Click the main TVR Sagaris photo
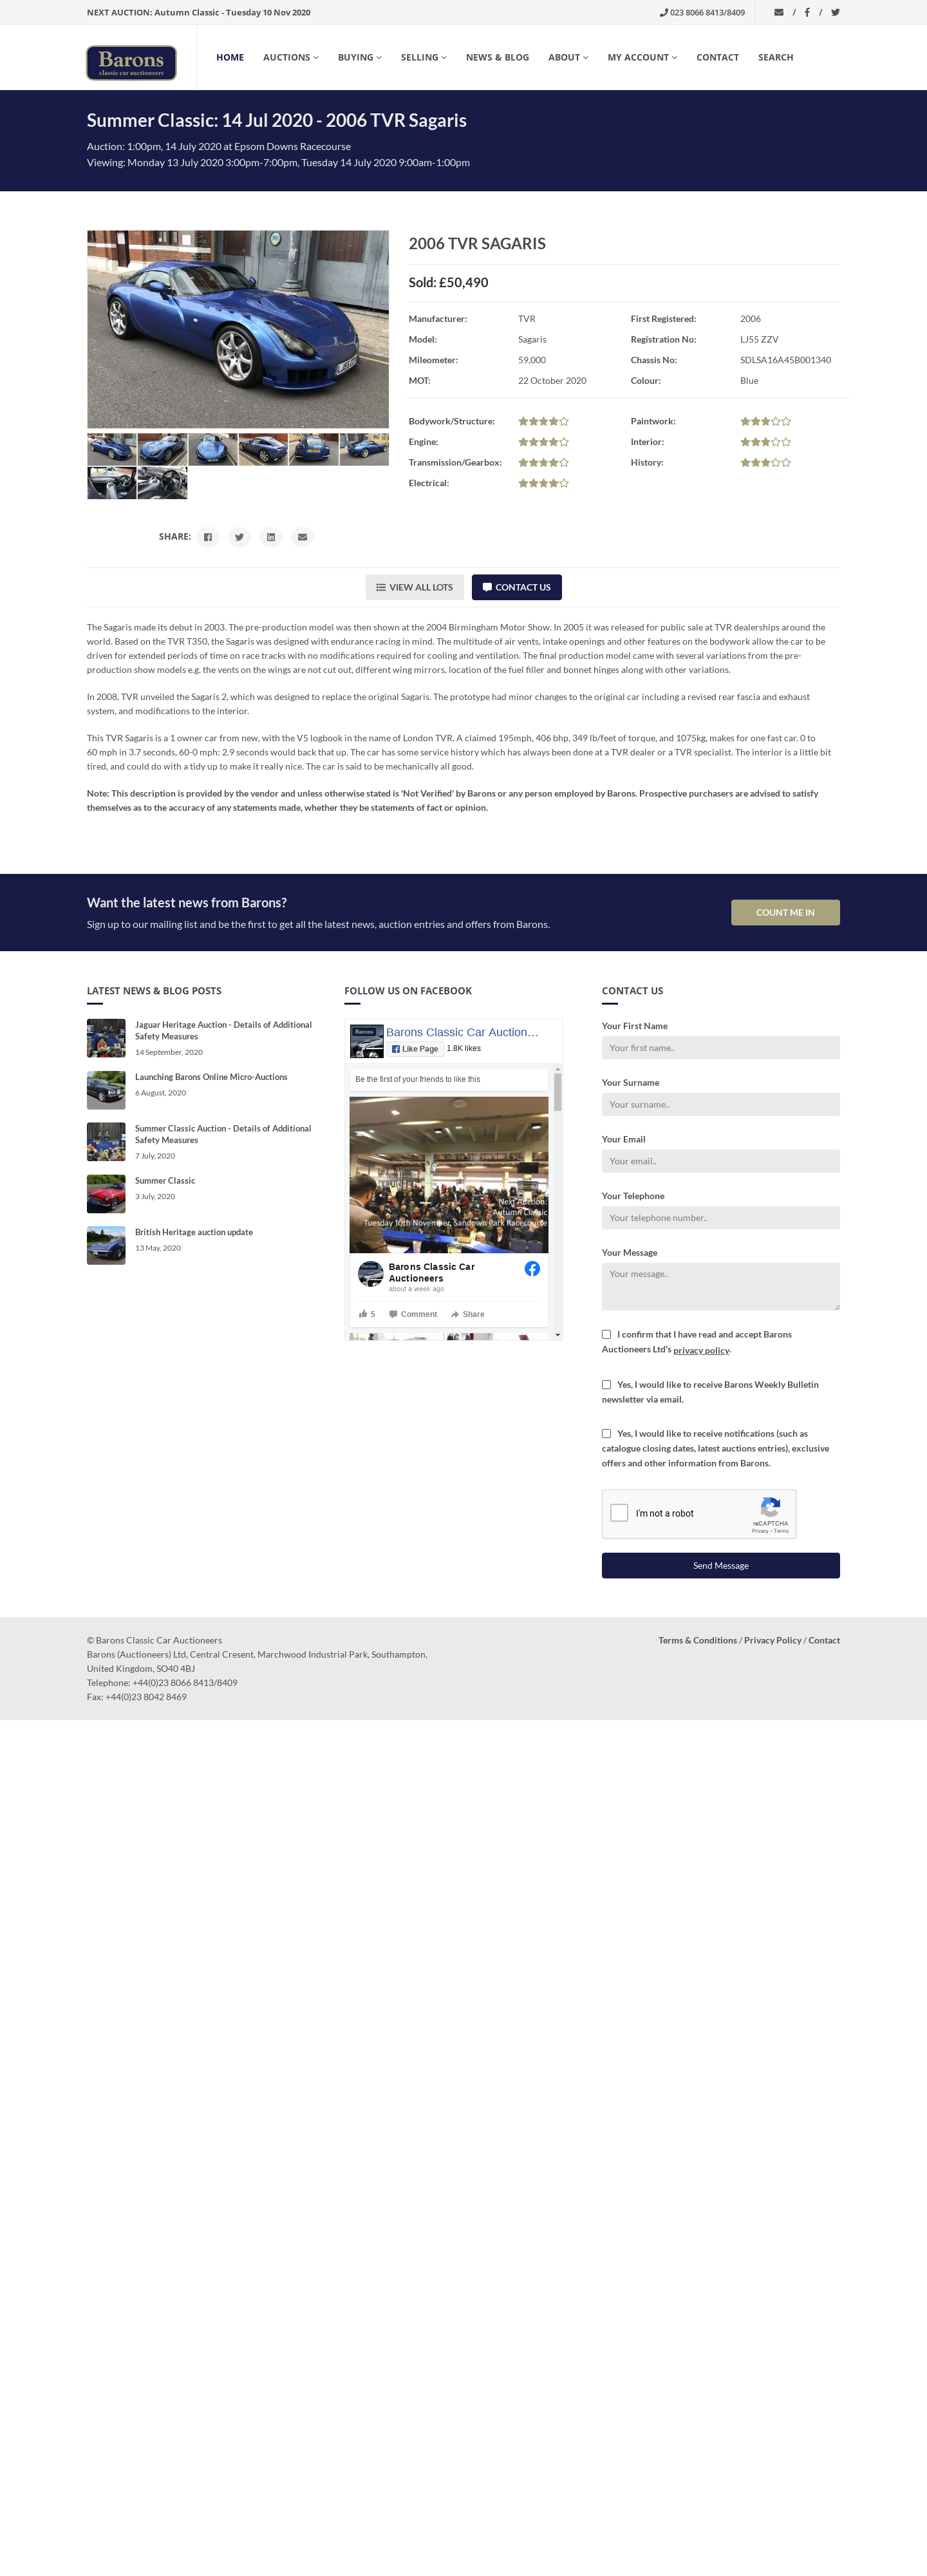The image size is (927, 2576). [x=238, y=329]
